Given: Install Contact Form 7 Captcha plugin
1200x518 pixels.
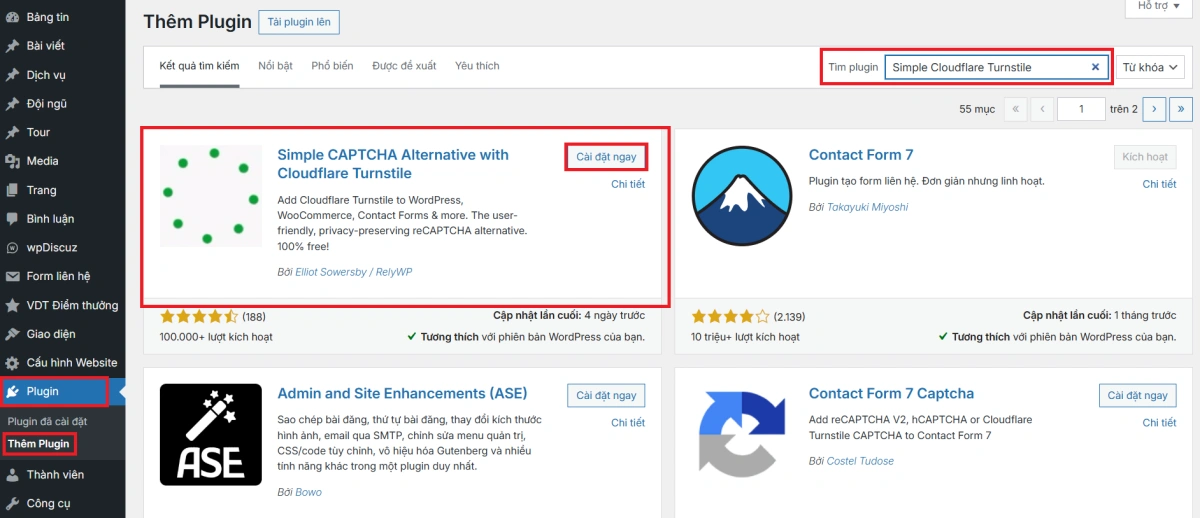Looking at the screenshot, I should [1138, 396].
